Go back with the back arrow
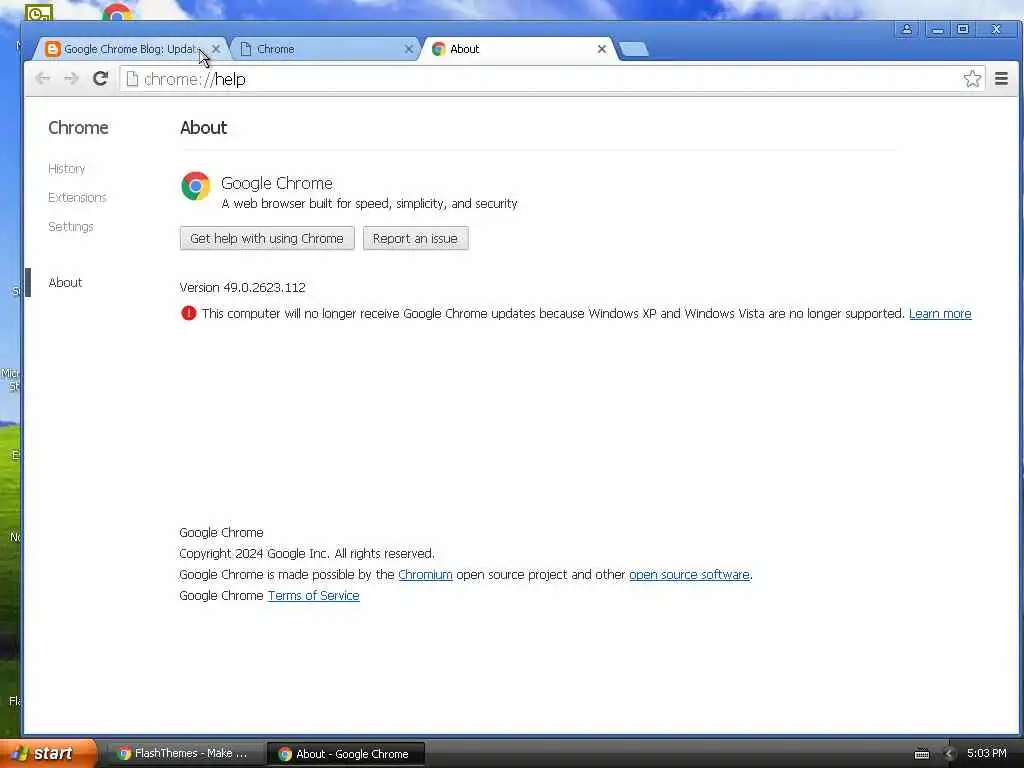The image size is (1024, 768). click(x=43, y=79)
